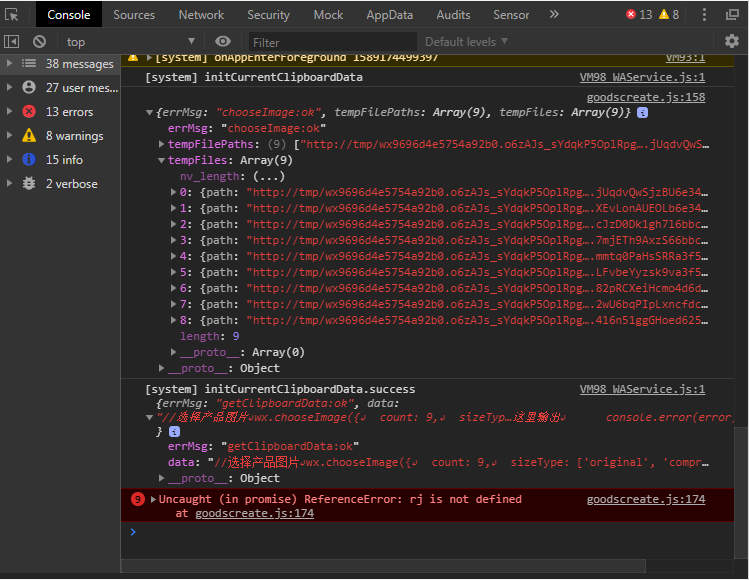The width and height of the screenshot is (749, 580).
Task: Open the Default levels dropdown
Action: point(466,42)
